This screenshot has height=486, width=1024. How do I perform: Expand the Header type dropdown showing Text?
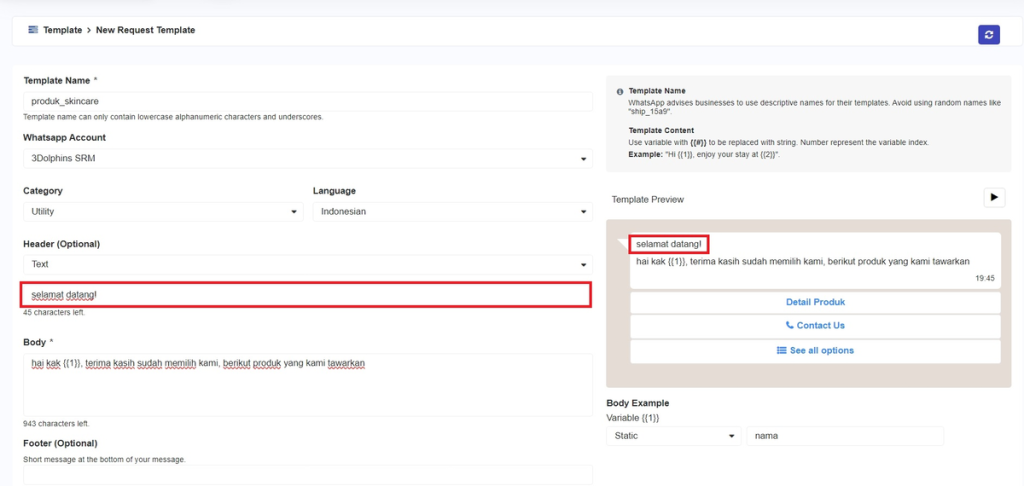(307, 265)
